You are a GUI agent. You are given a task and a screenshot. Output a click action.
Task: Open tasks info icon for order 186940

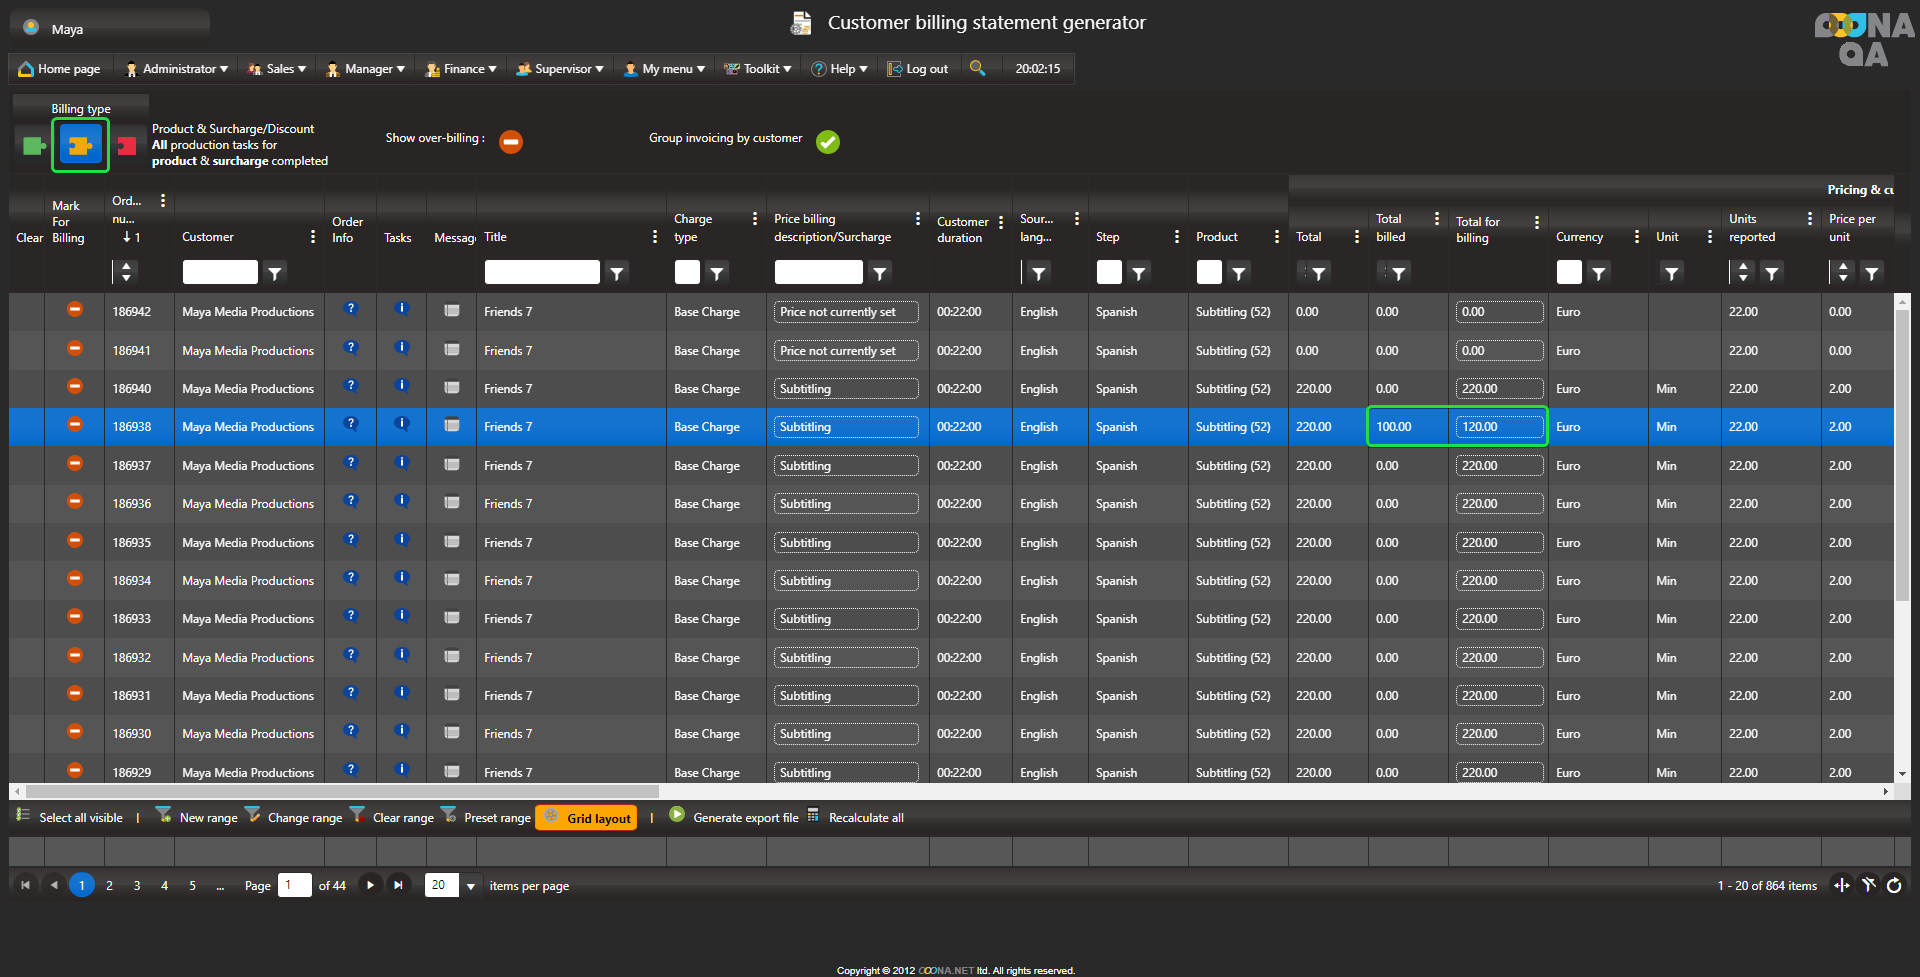pos(402,386)
